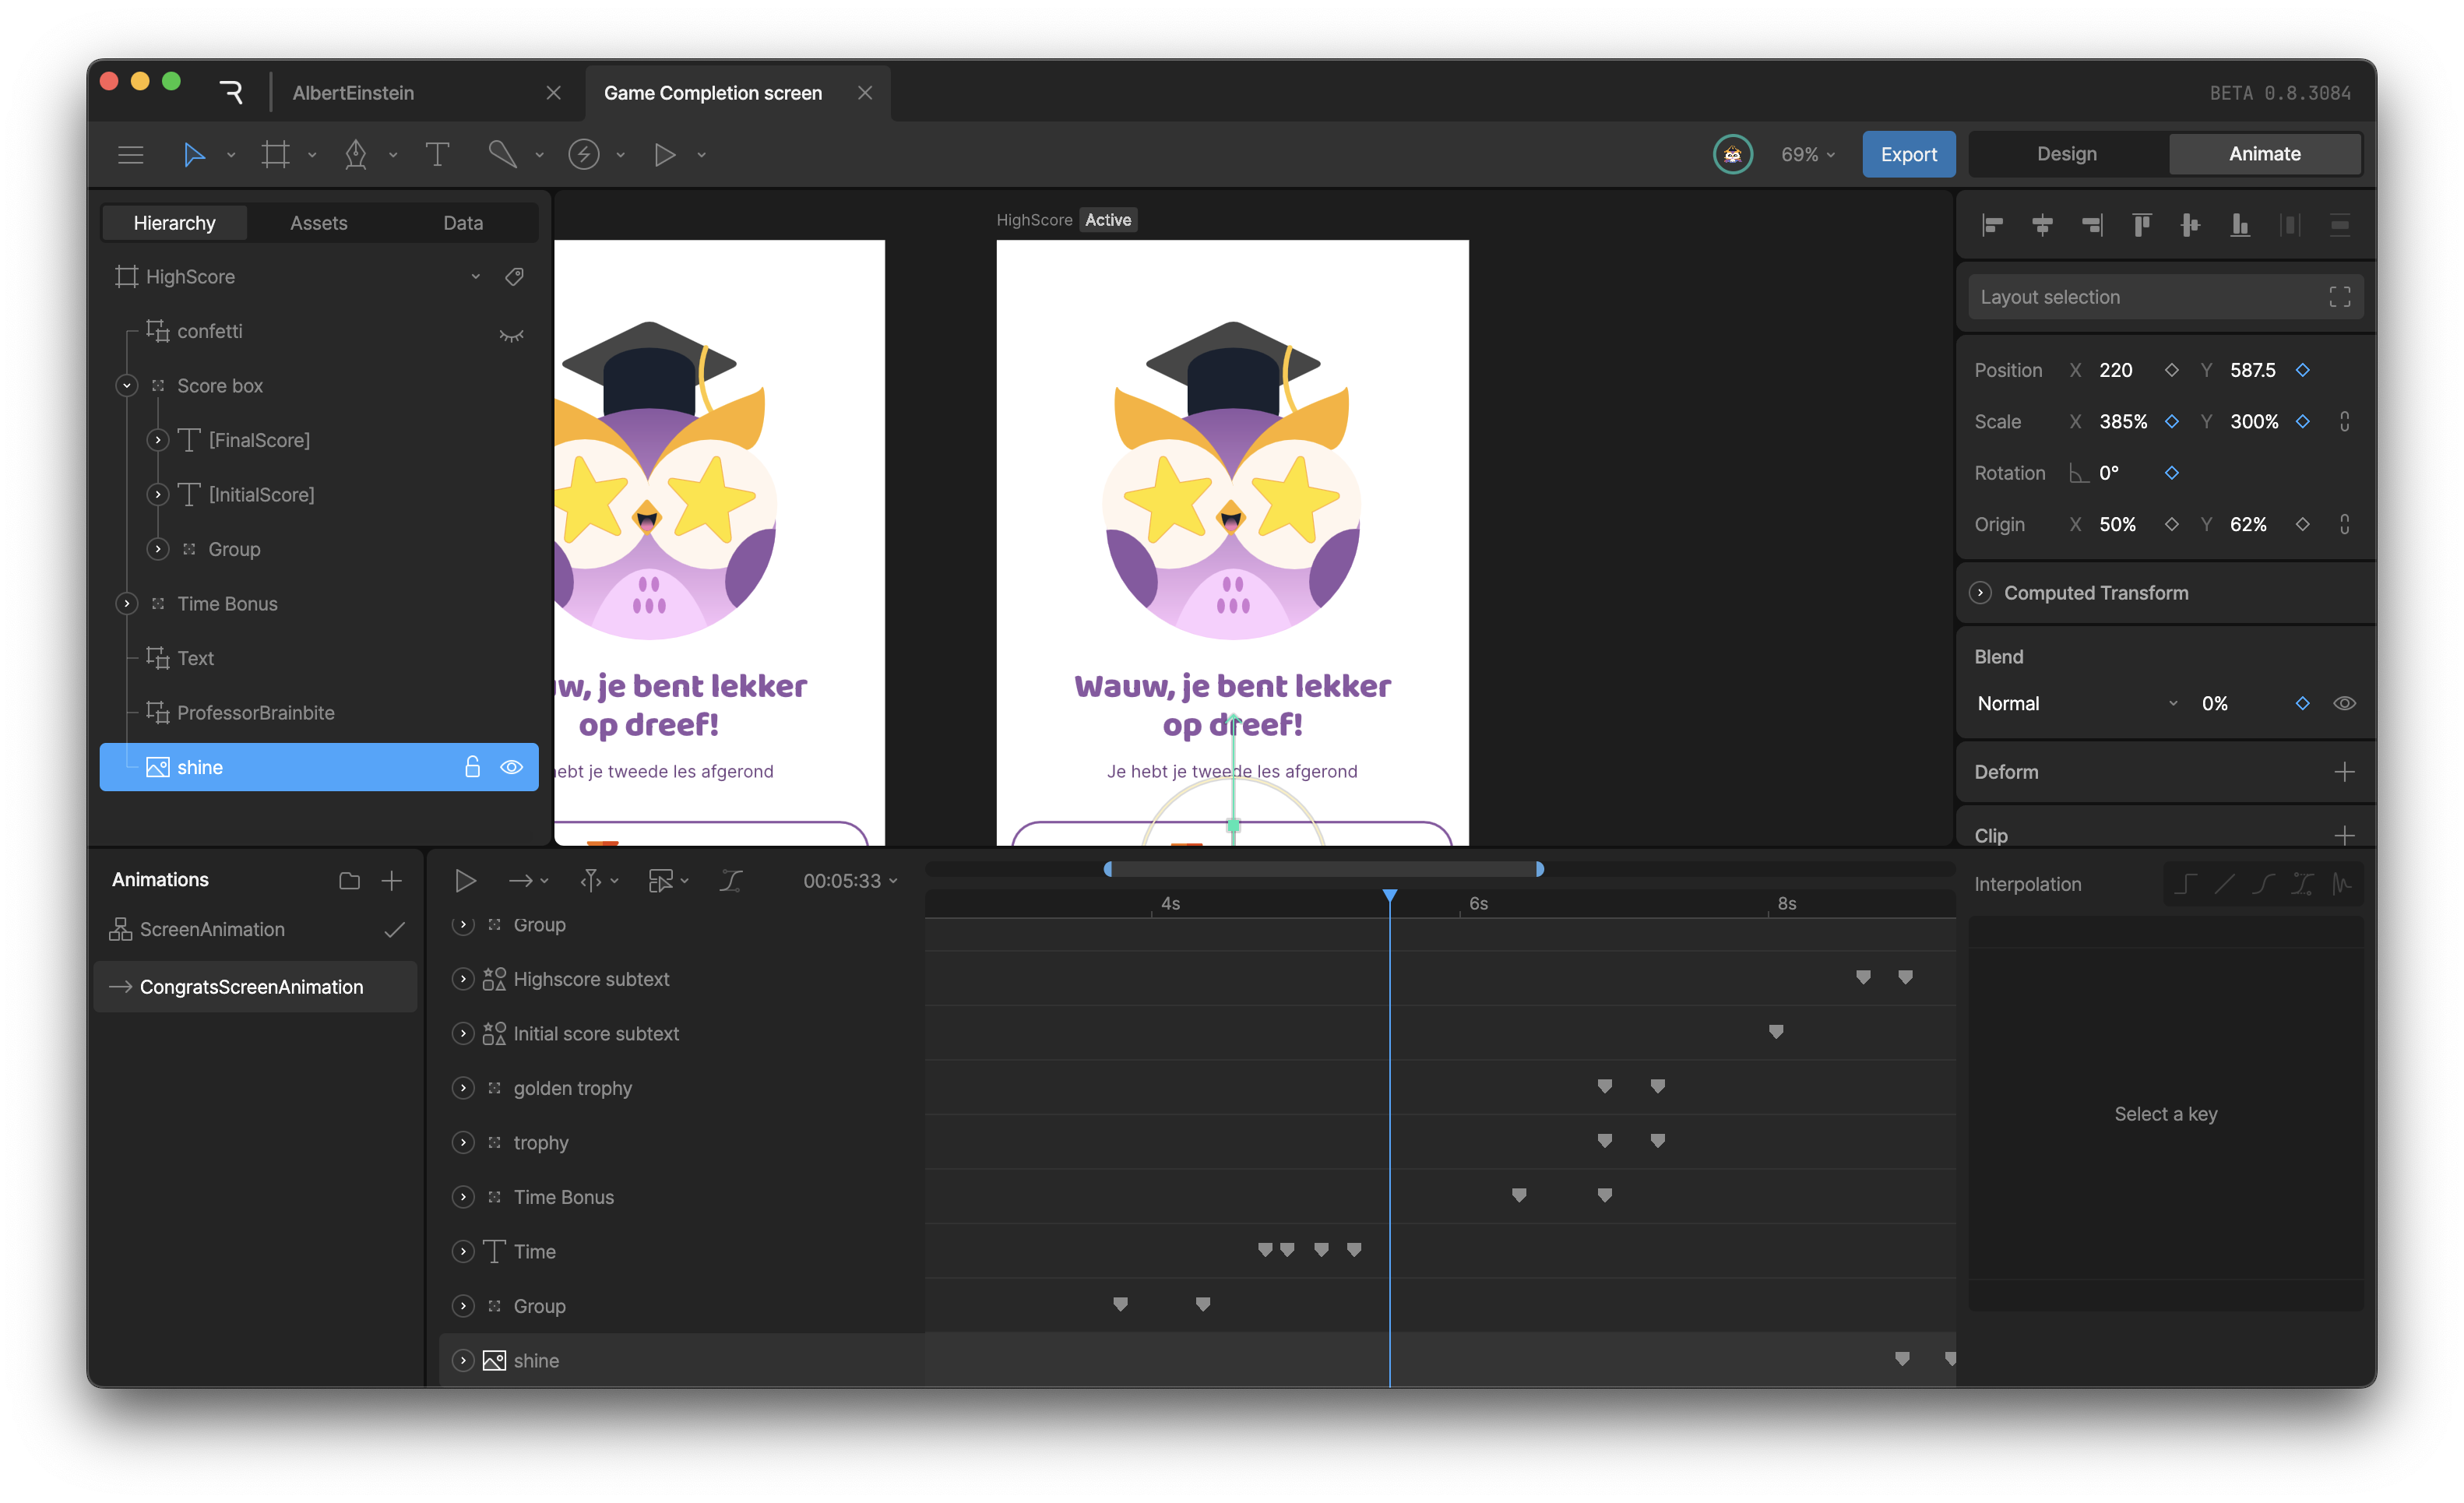Key the Position X value

coord(2171,370)
